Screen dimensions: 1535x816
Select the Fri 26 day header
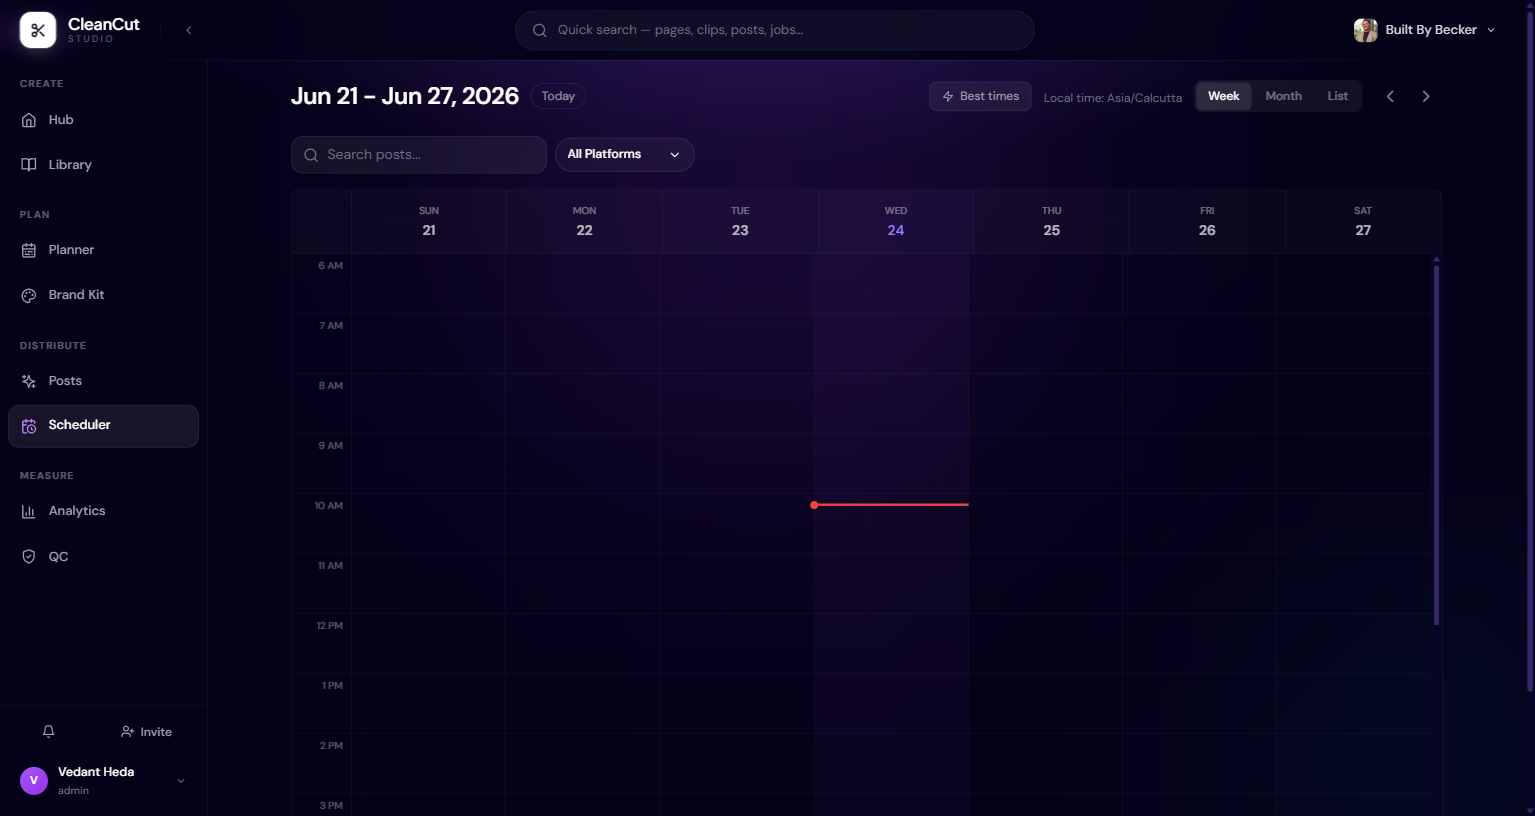click(x=1207, y=221)
